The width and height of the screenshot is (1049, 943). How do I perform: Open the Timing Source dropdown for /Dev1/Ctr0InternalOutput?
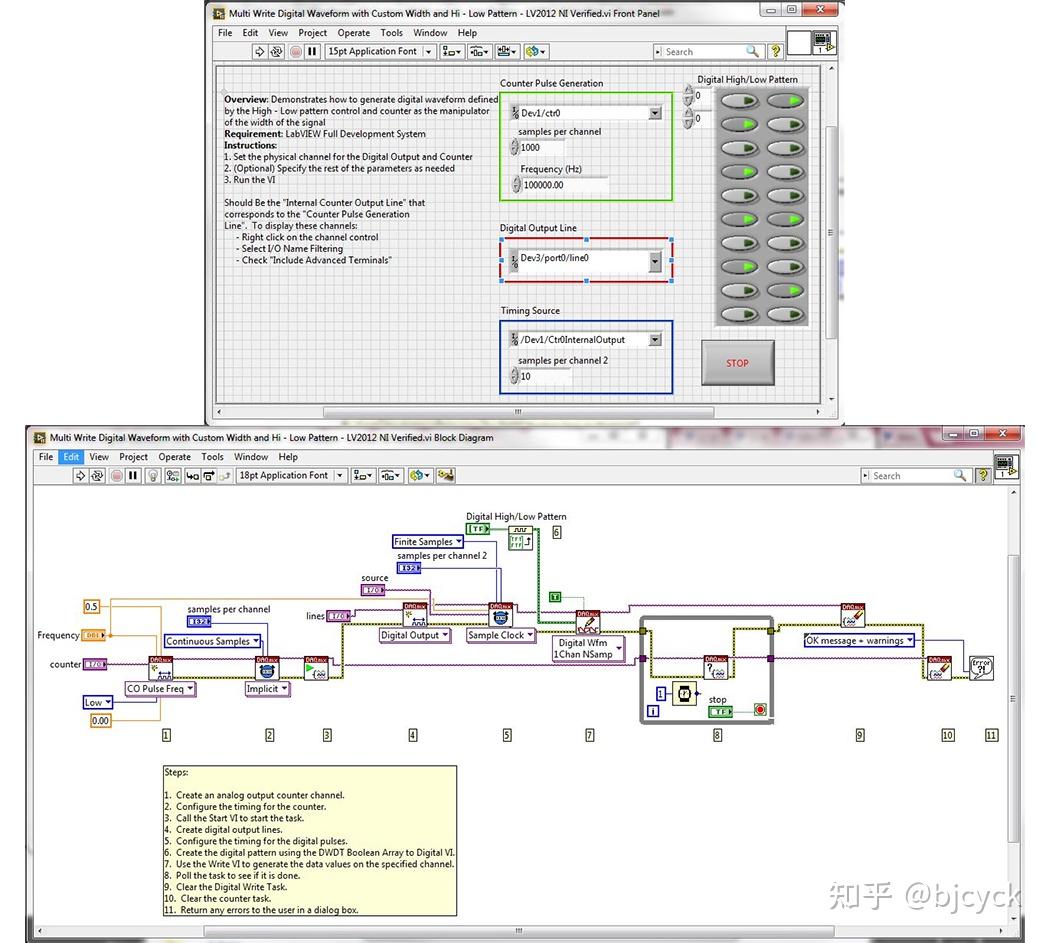pos(654,339)
